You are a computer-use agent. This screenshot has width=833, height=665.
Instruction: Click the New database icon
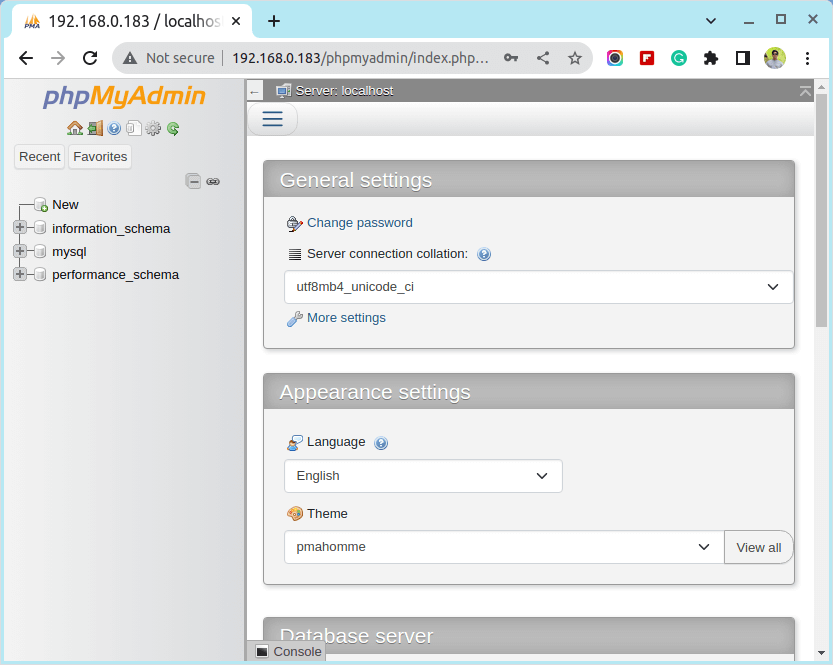coord(41,204)
